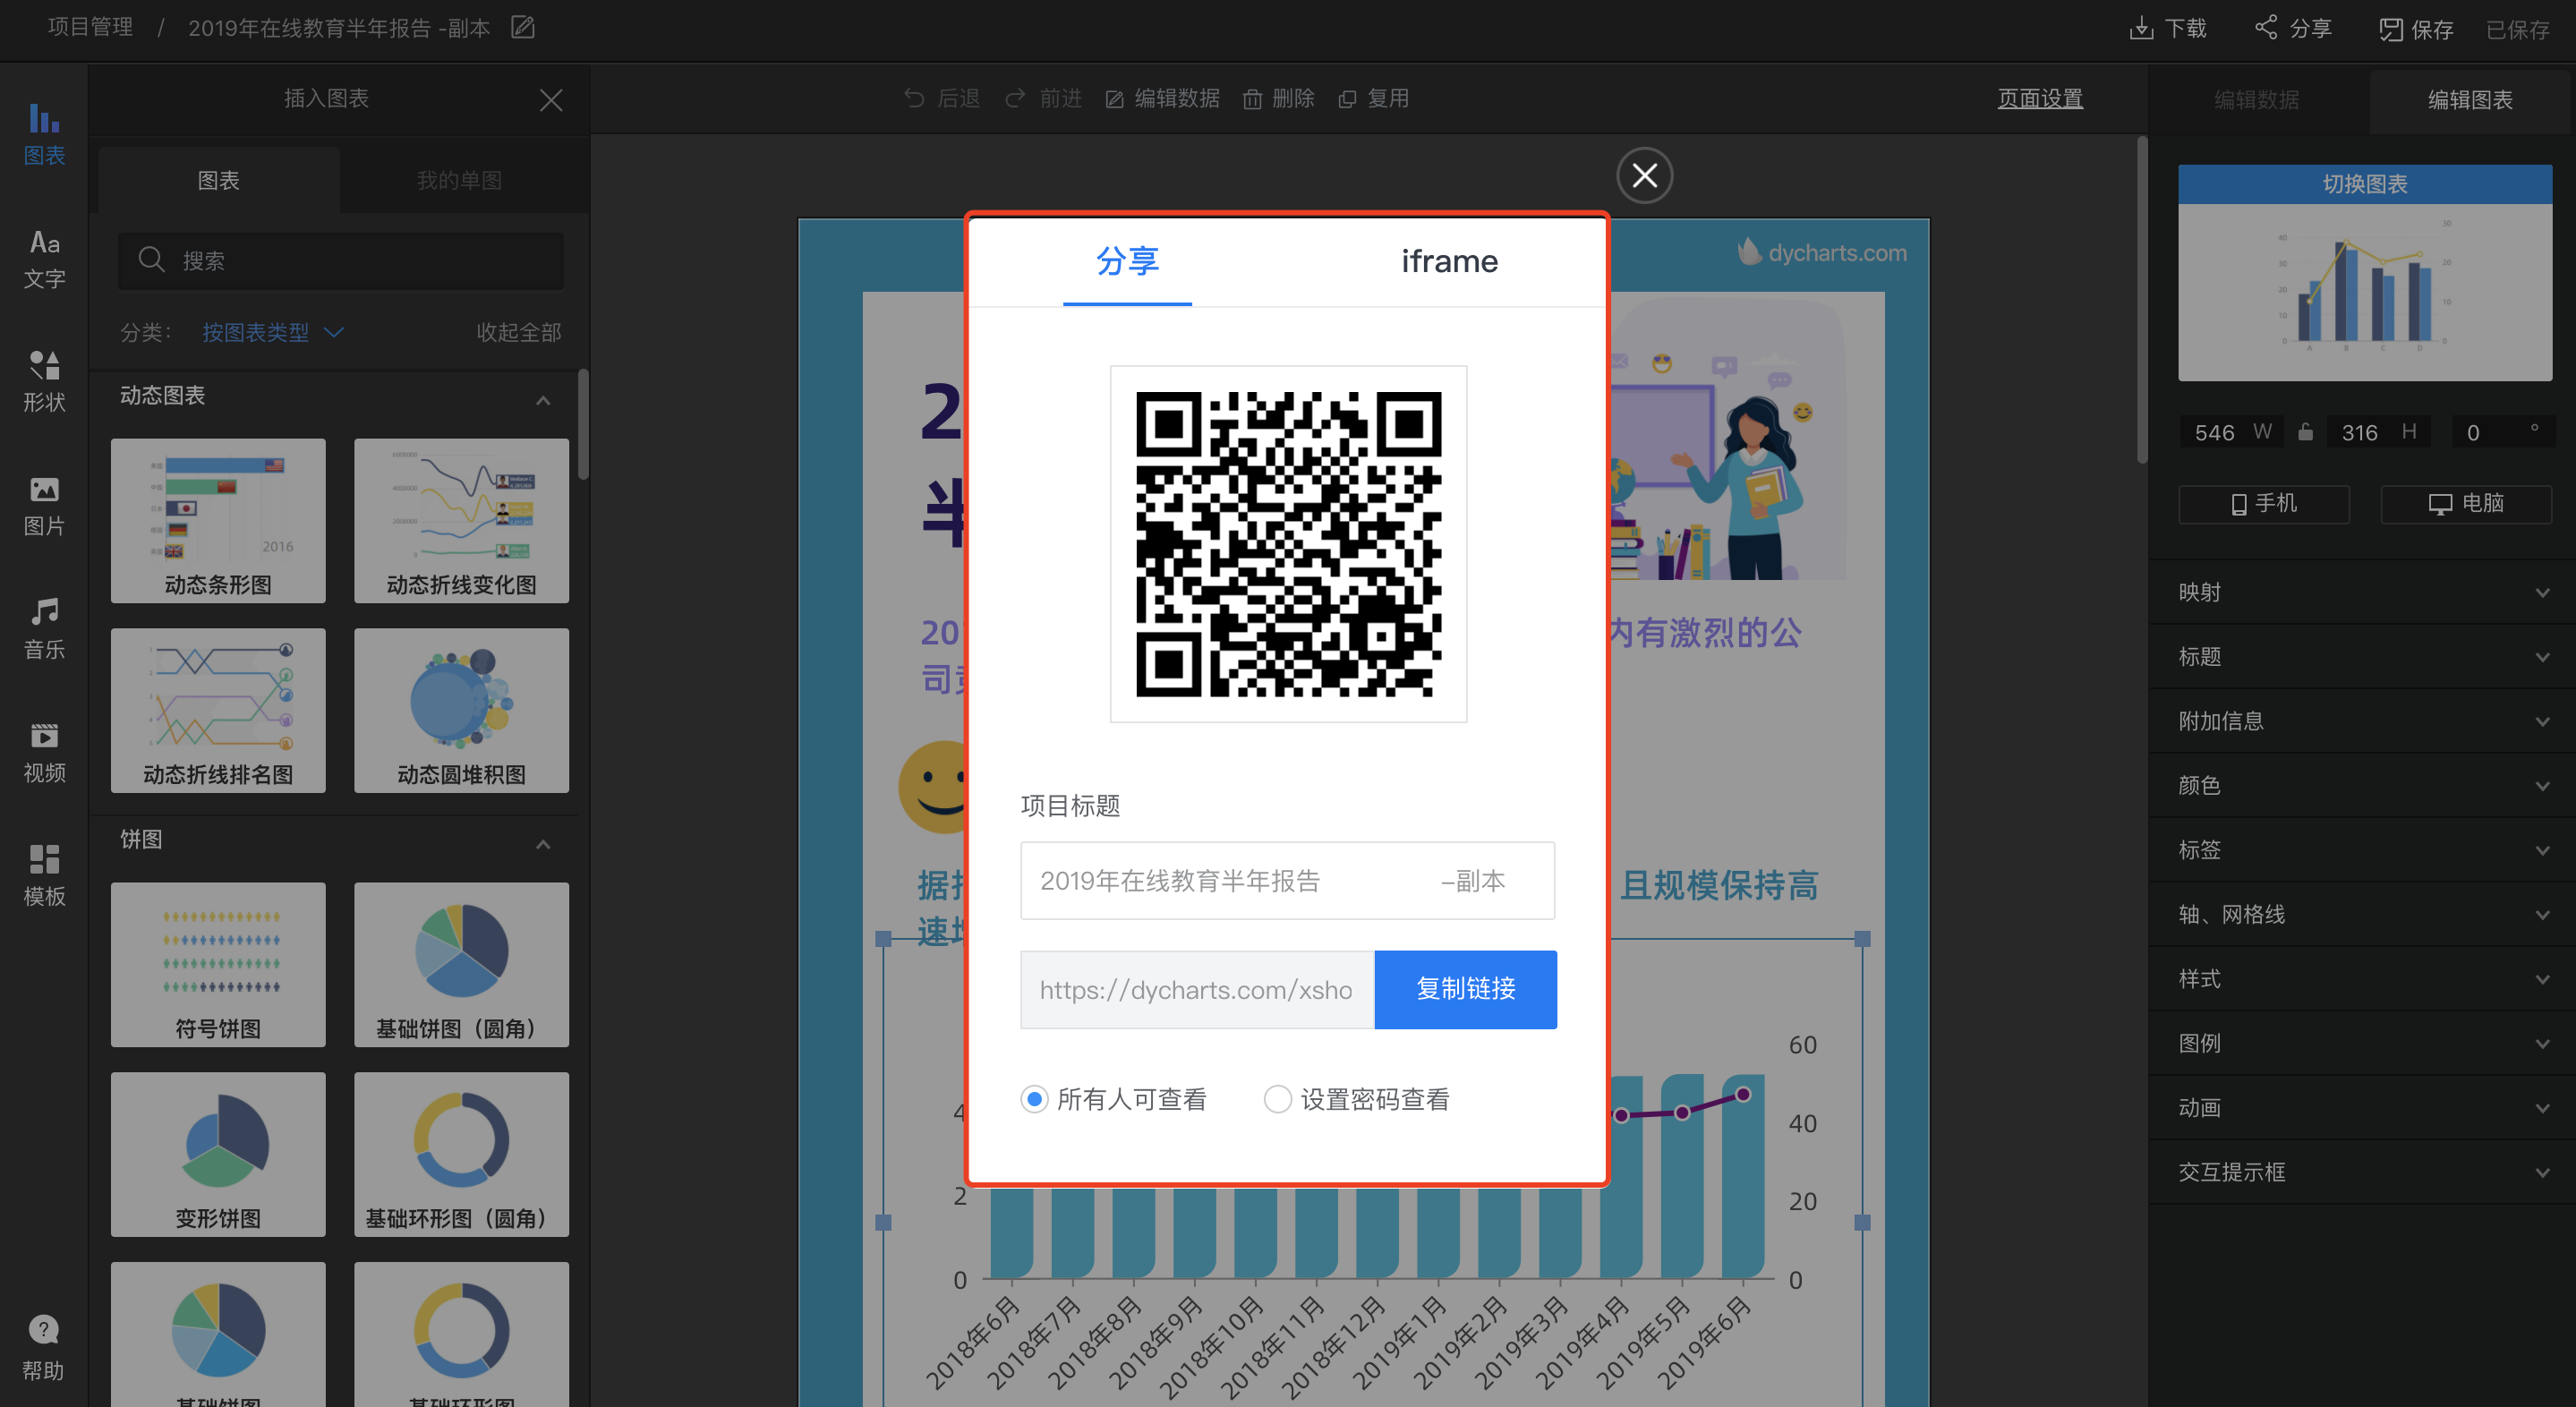Open the 视频 video sidebar panel
This screenshot has width=2576, height=1407.
pyautogui.click(x=44, y=753)
